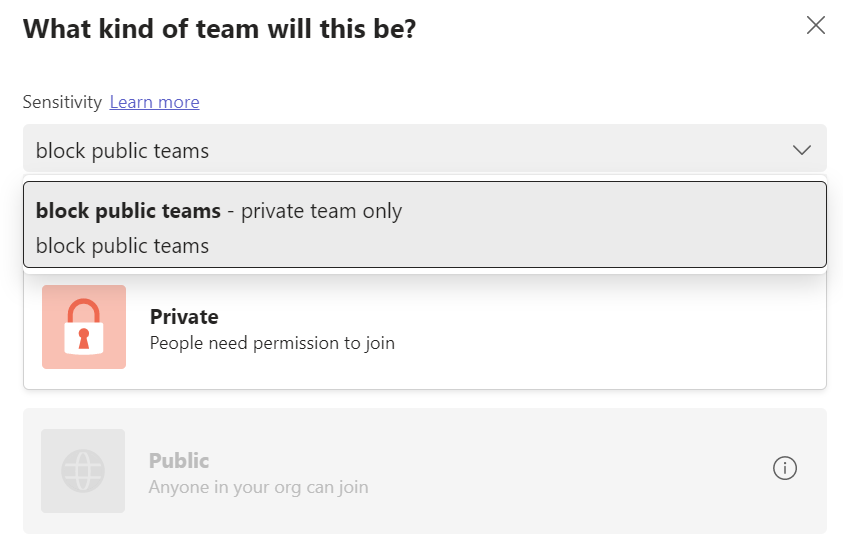The width and height of the screenshot is (843, 551).
Task: Click the greyed globe Public icon
Action: click(x=83, y=471)
